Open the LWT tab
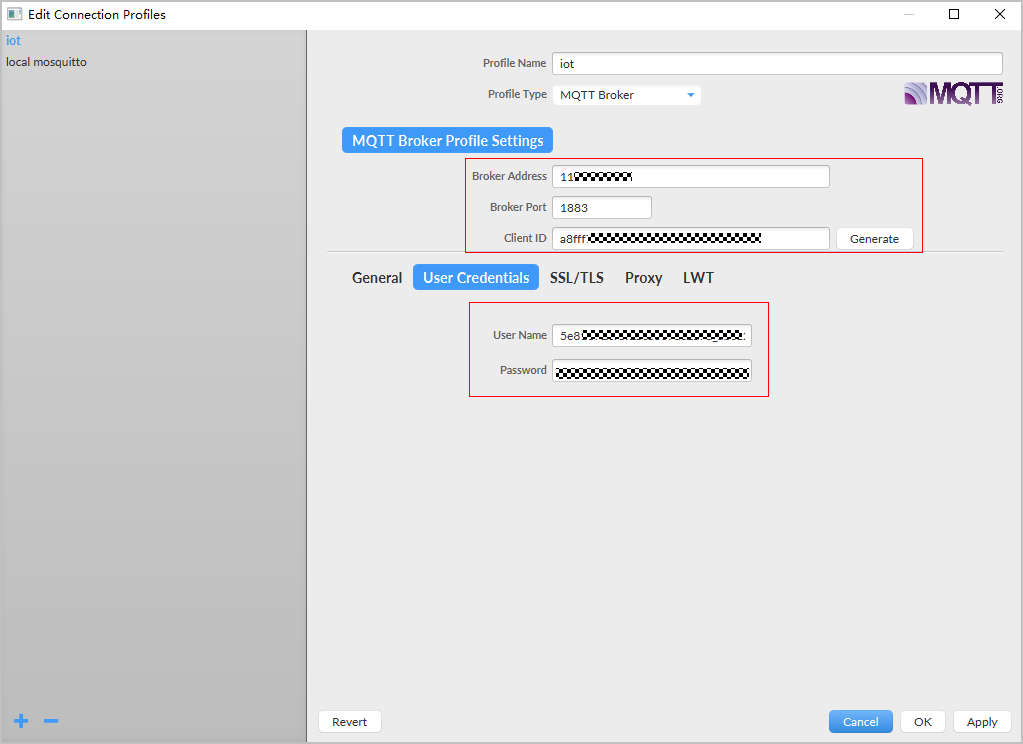 pos(698,277)
